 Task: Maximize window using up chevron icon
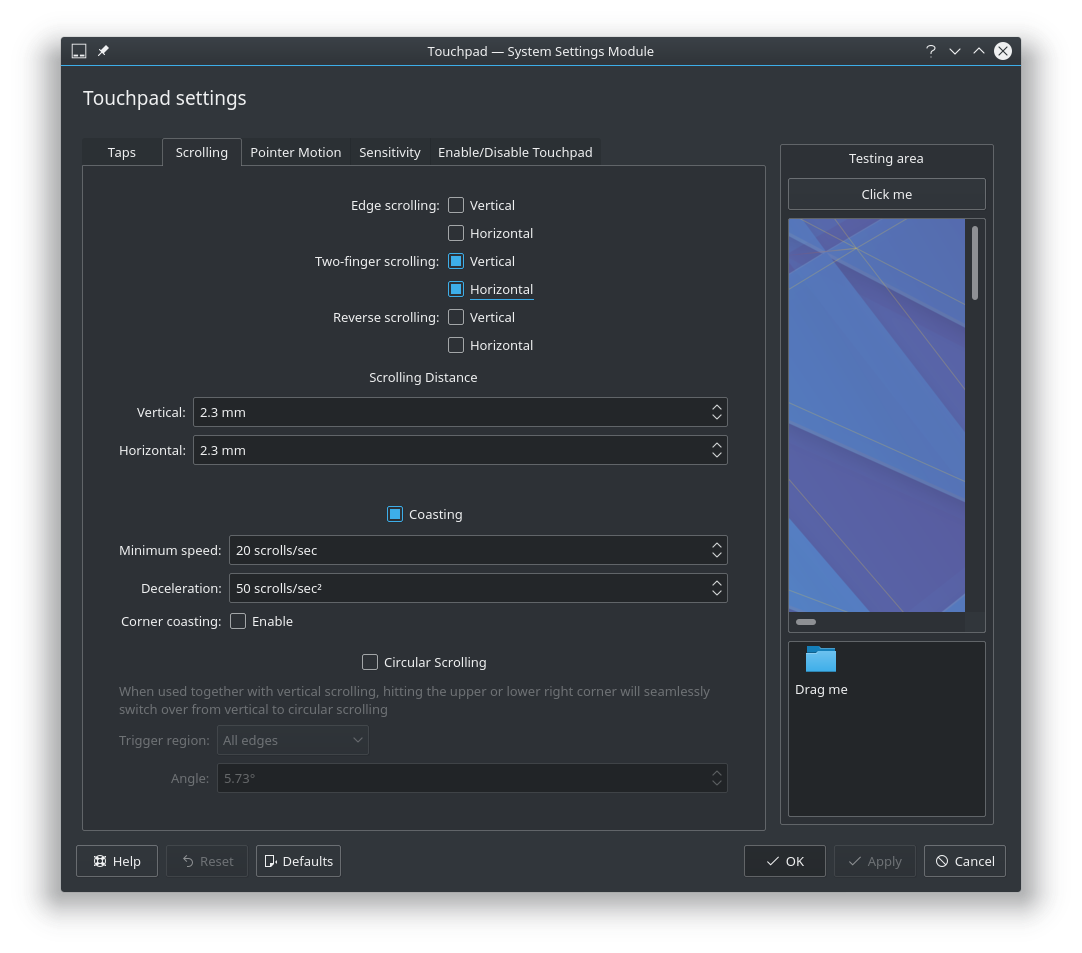(x=978, y=51)
